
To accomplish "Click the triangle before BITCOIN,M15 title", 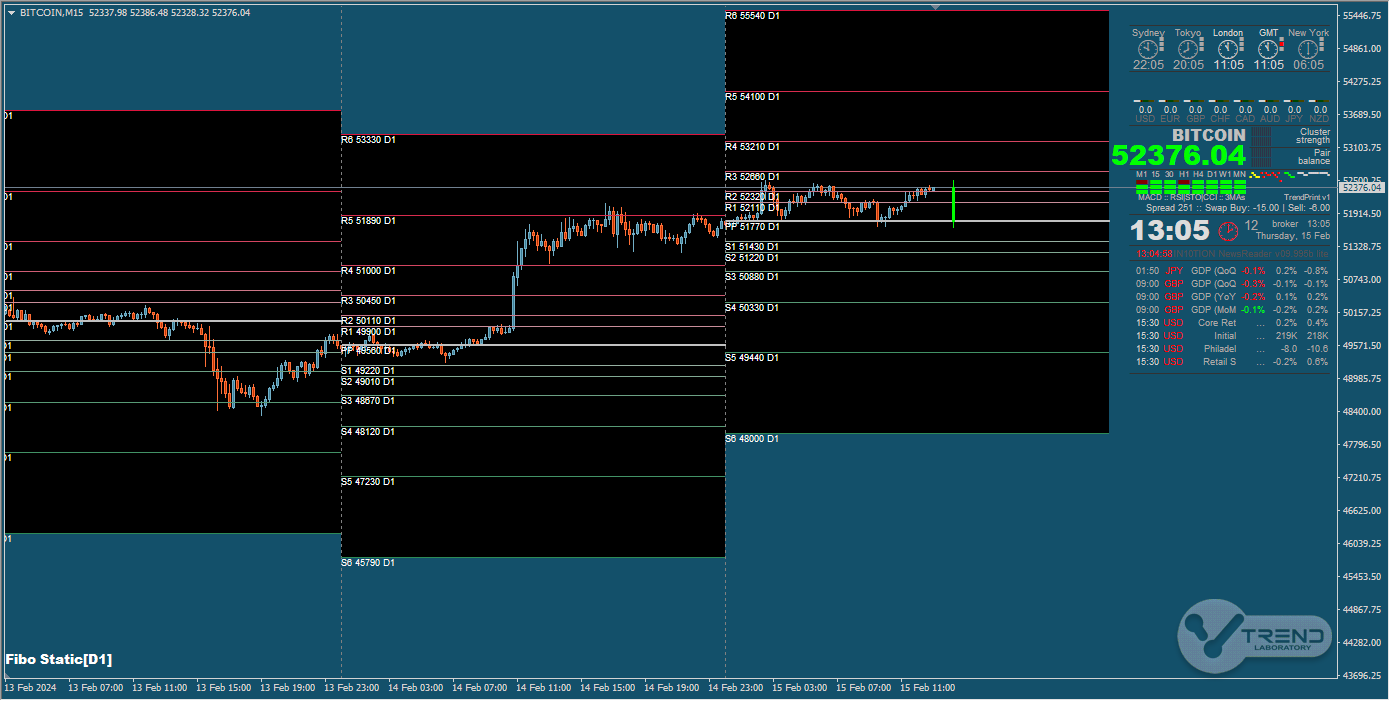I will (11, 13).
